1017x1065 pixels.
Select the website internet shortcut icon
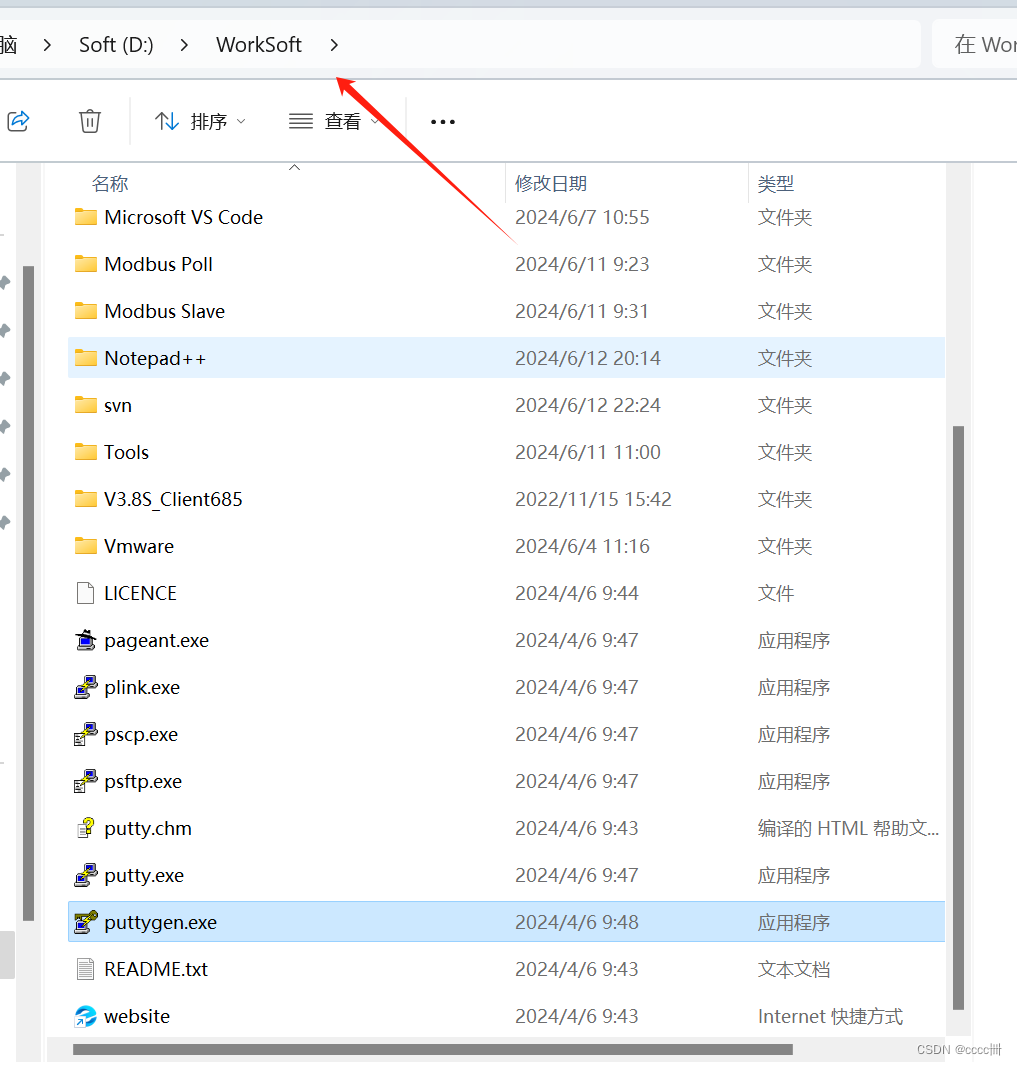click(86, 1016)
